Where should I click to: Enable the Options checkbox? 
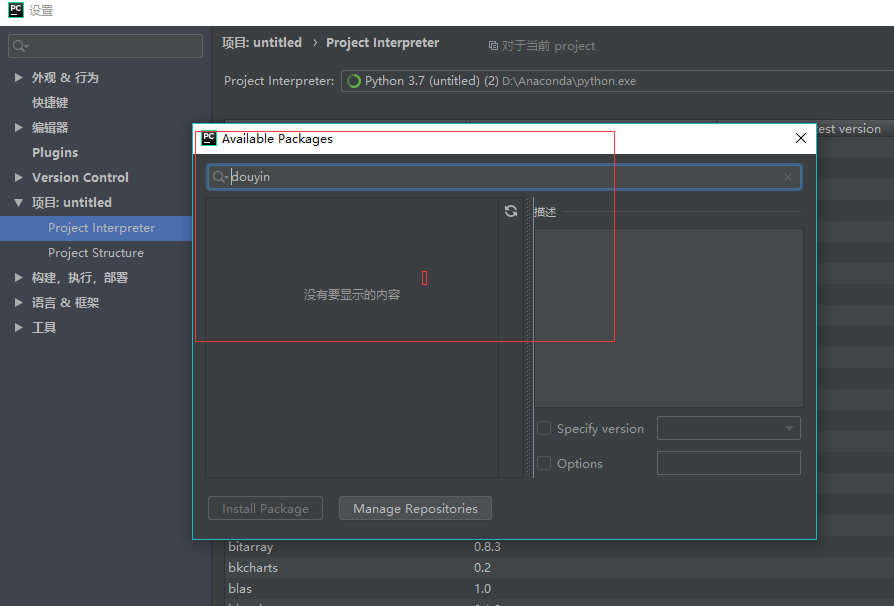[x=544, y=463]
